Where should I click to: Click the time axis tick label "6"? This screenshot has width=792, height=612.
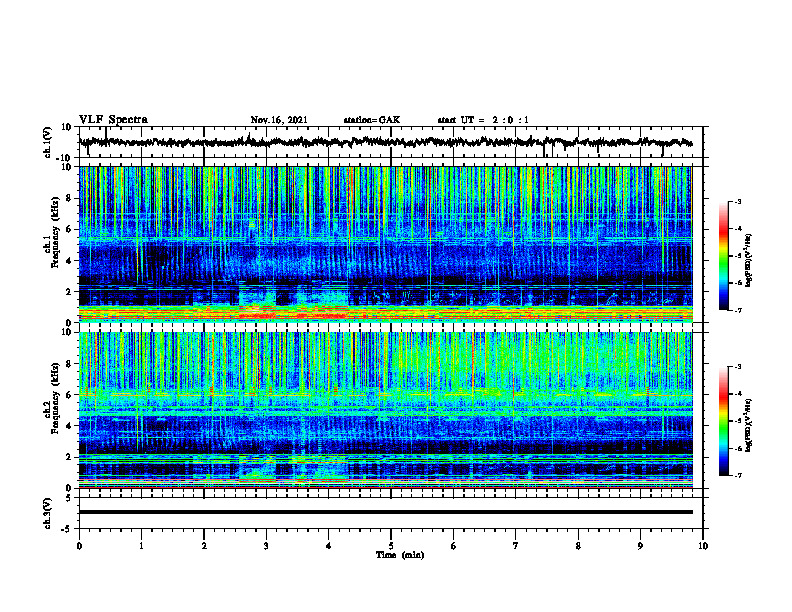click(454, 546)
